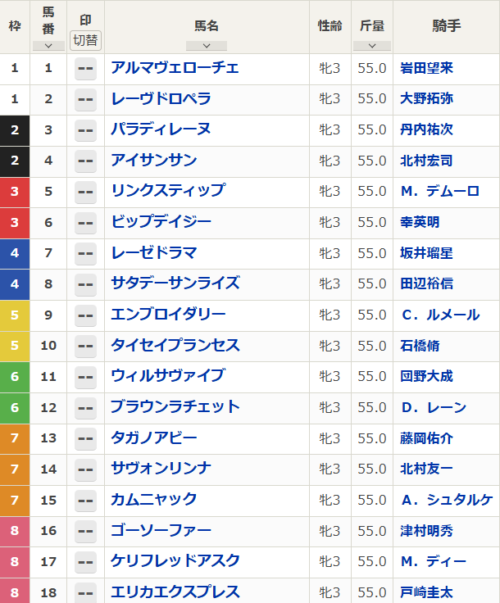Viewport: 500px width, 603px height.
Task: Select horse link リンクスティップ
Action: 168,191
